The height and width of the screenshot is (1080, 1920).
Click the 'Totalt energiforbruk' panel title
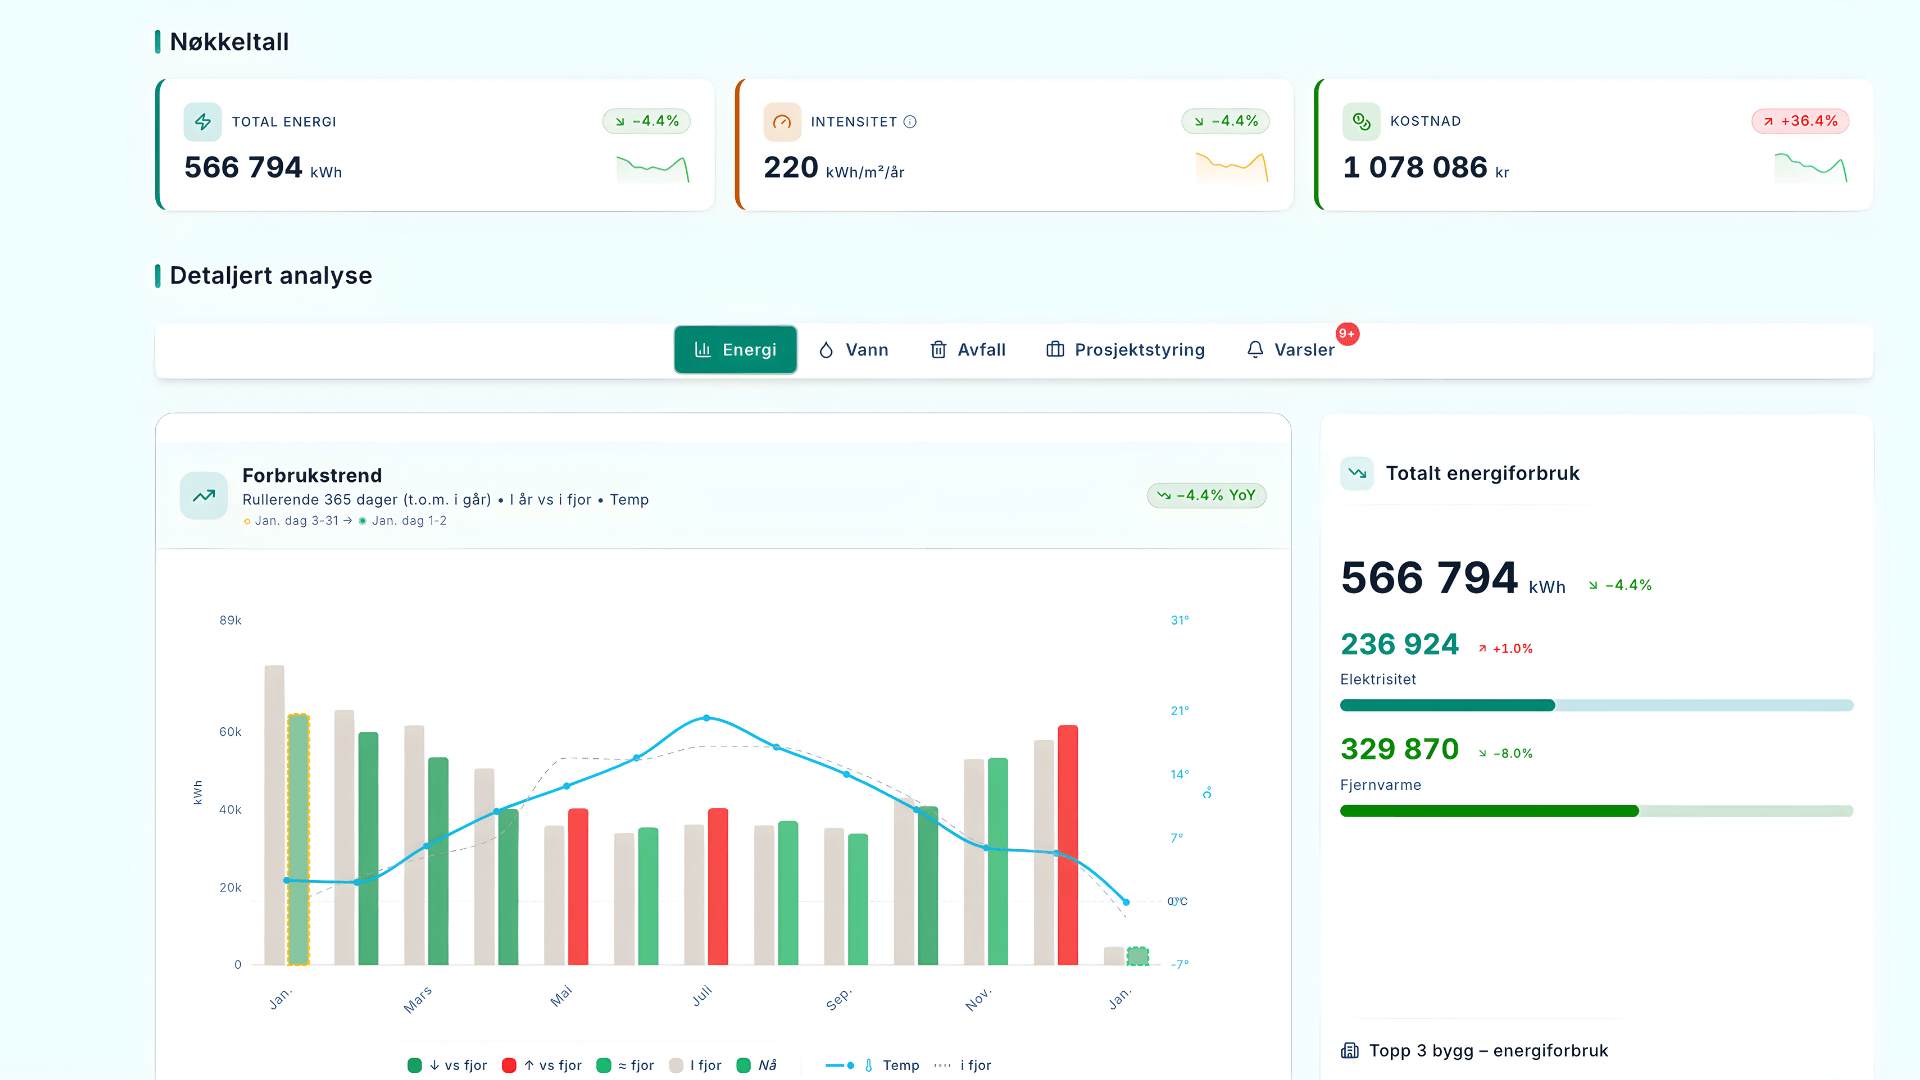pyautogui.click(x=1483, y=473)
